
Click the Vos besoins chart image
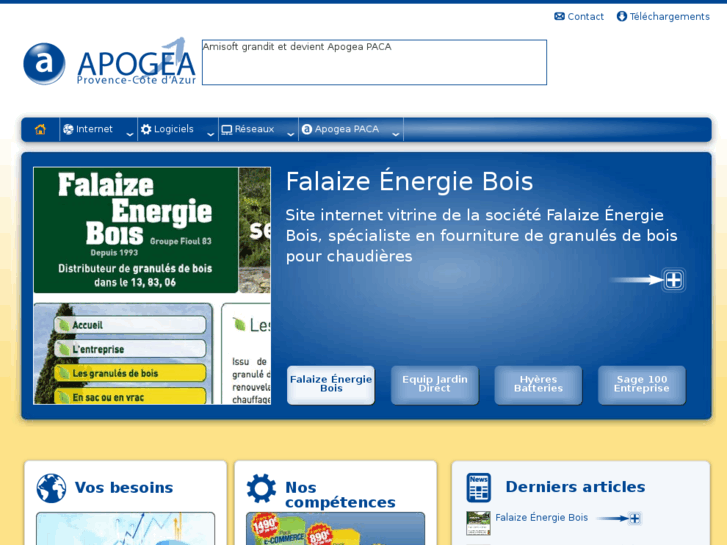(x=125, y=529)
